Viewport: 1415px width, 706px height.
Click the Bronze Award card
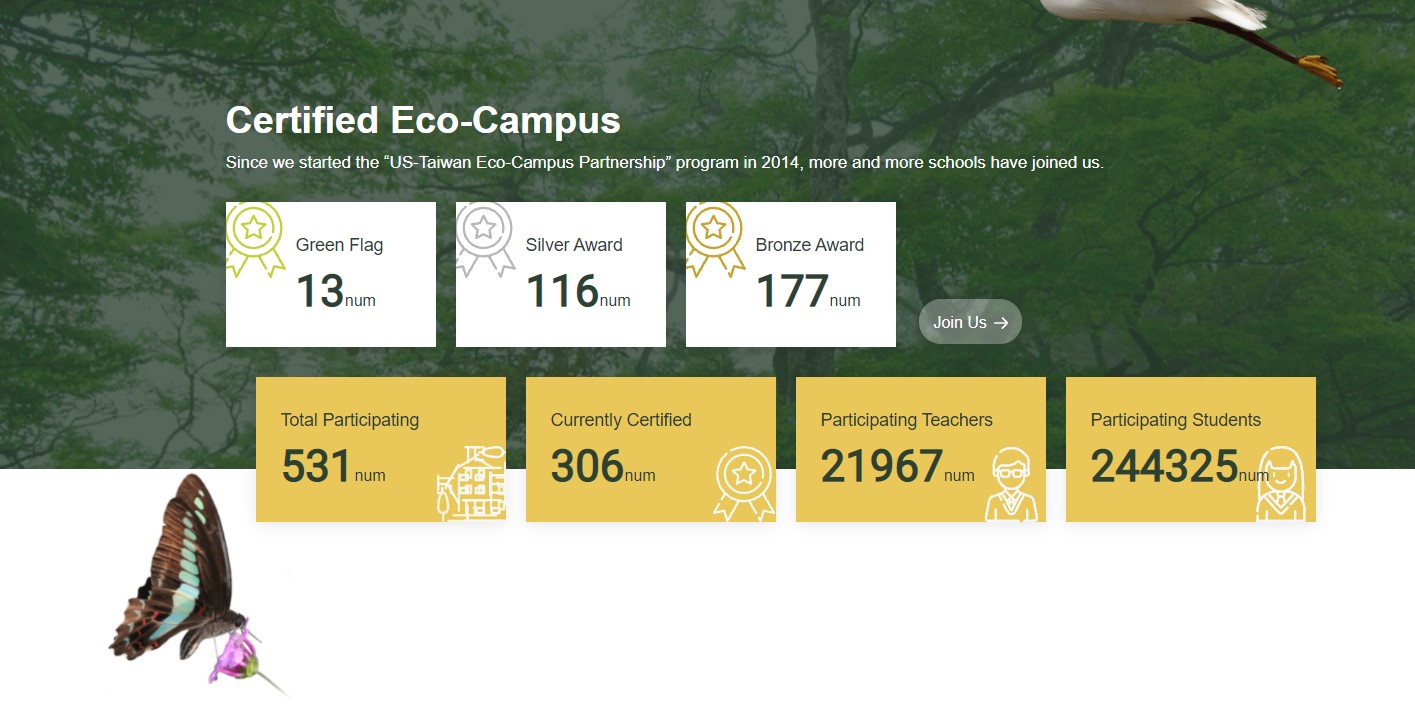point(790,273)
